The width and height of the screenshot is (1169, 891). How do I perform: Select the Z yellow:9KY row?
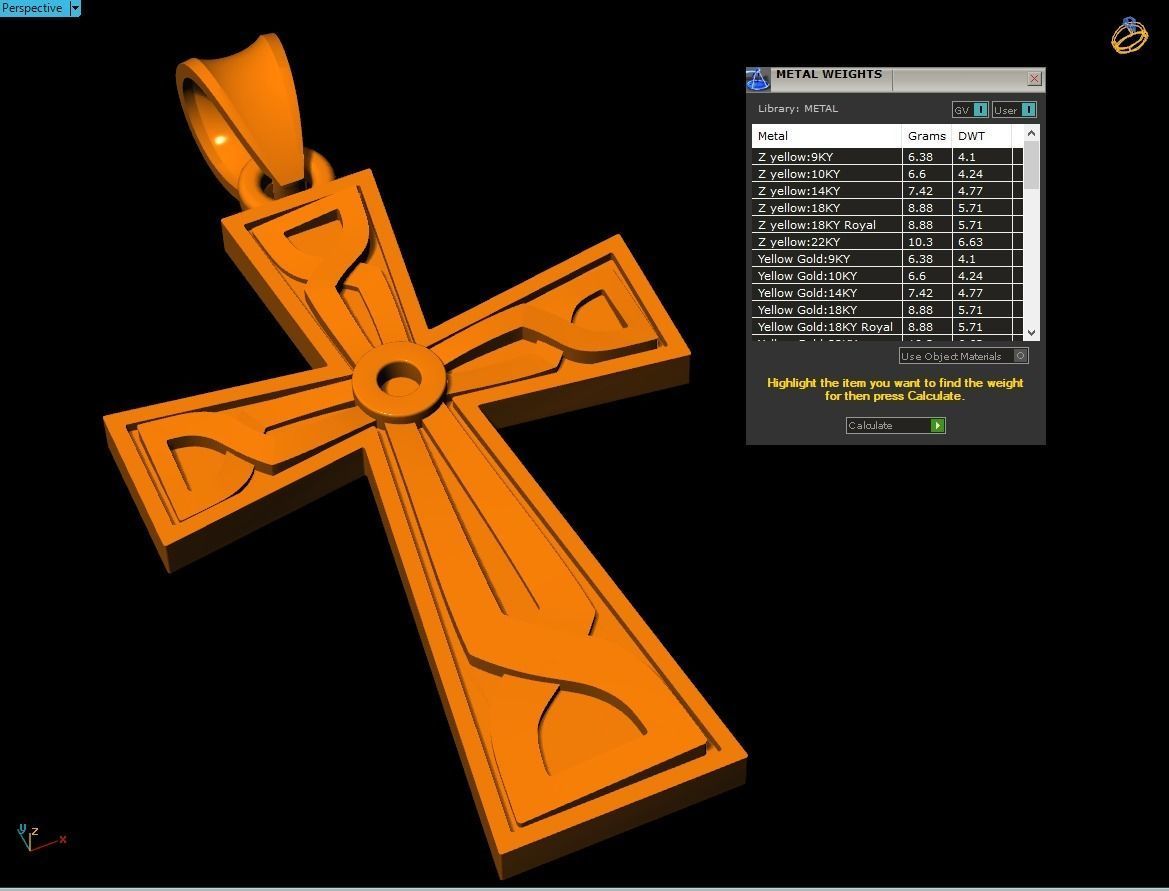887,157
